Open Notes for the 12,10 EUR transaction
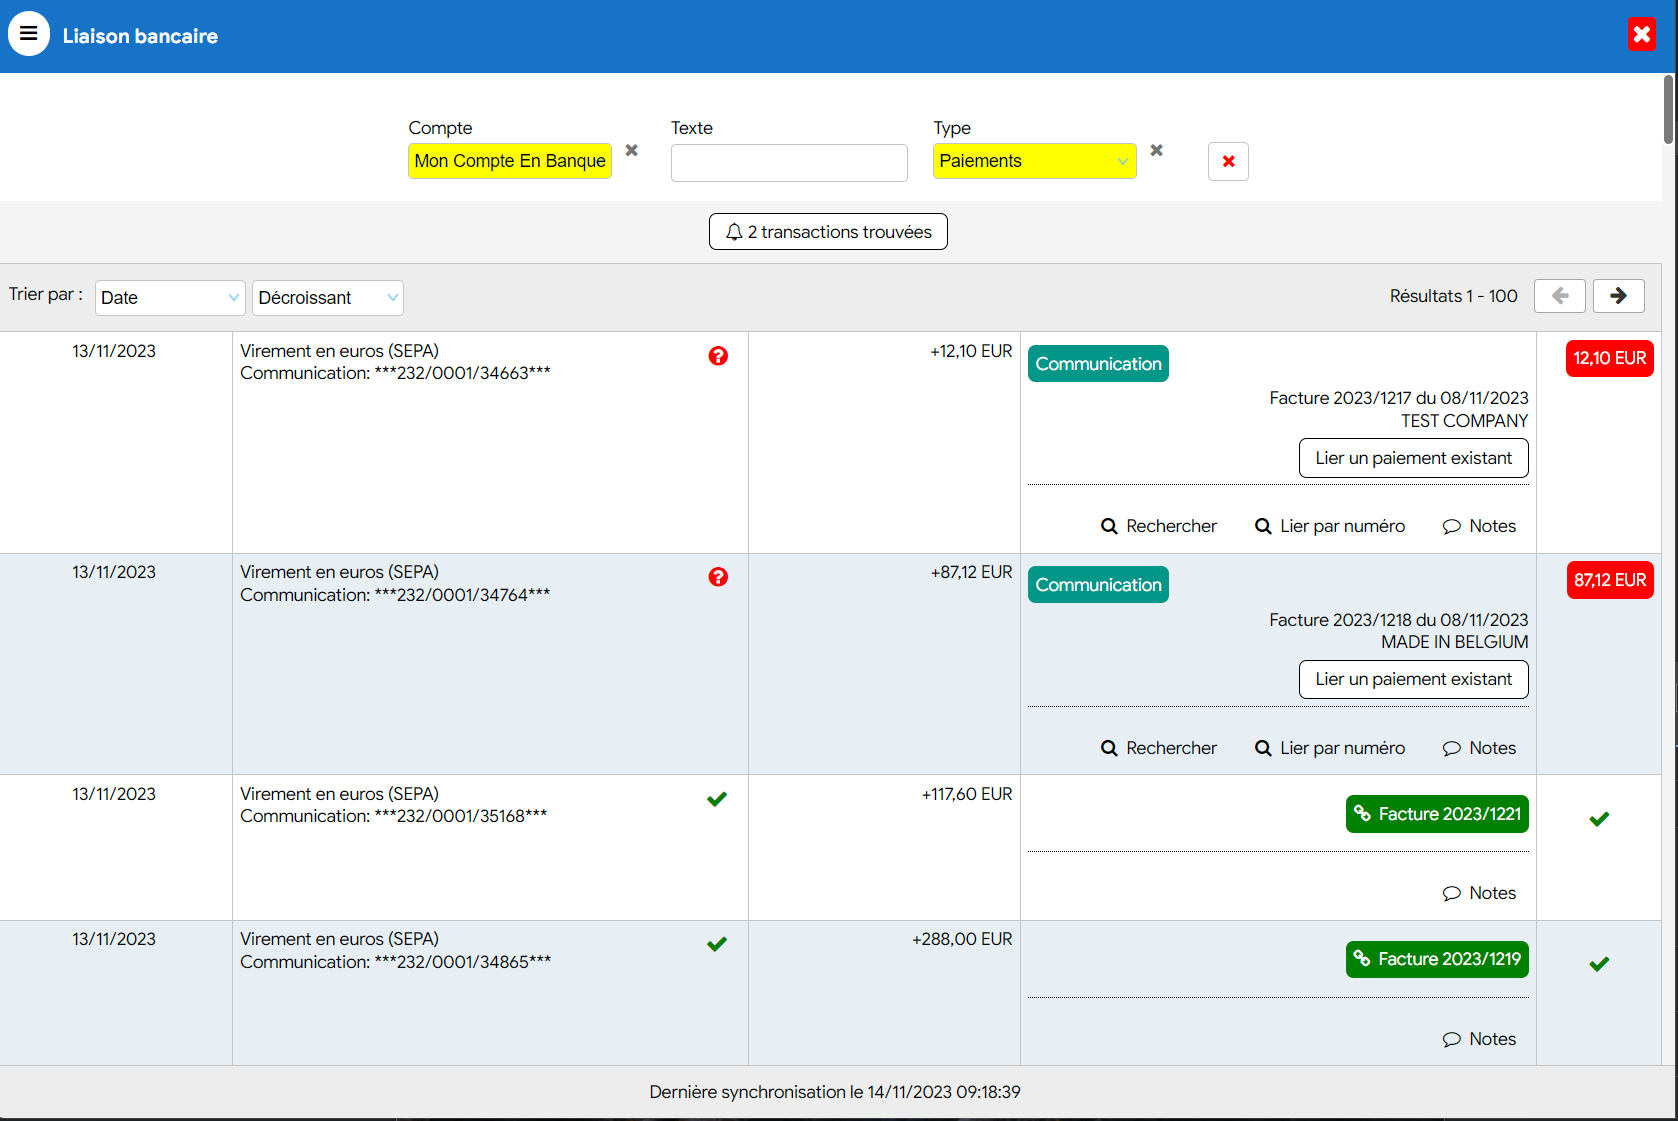 [1479, 526]
